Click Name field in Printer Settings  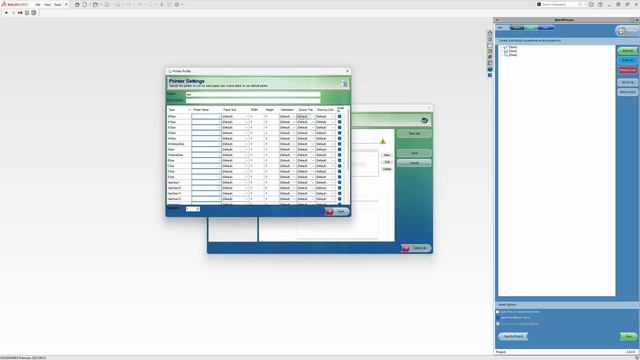(253, 94)
